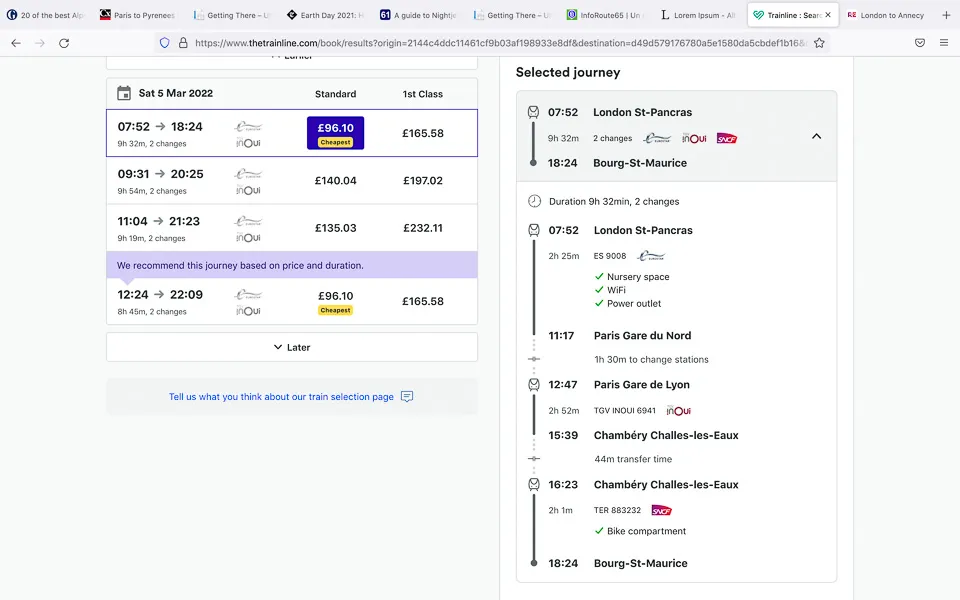Click train icon at 12:47 Paris Gare de Lyon

click(534, 384)
